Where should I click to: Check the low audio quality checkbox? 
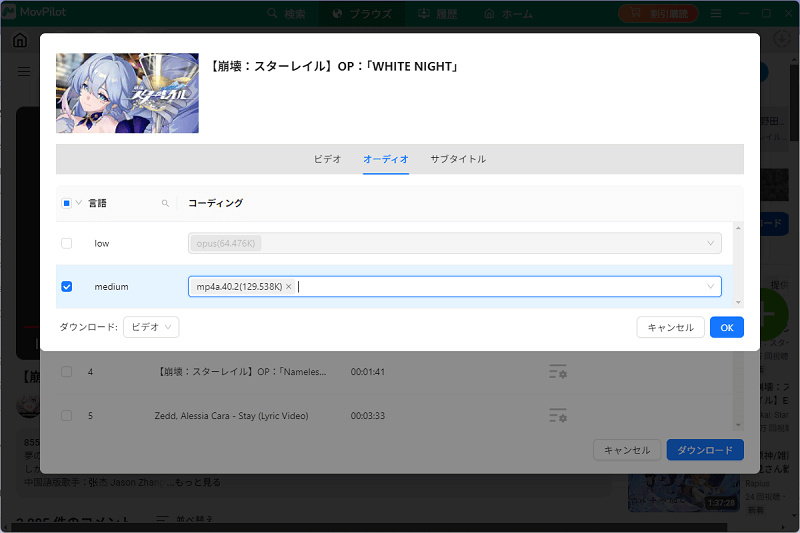(x=66, y=243)
